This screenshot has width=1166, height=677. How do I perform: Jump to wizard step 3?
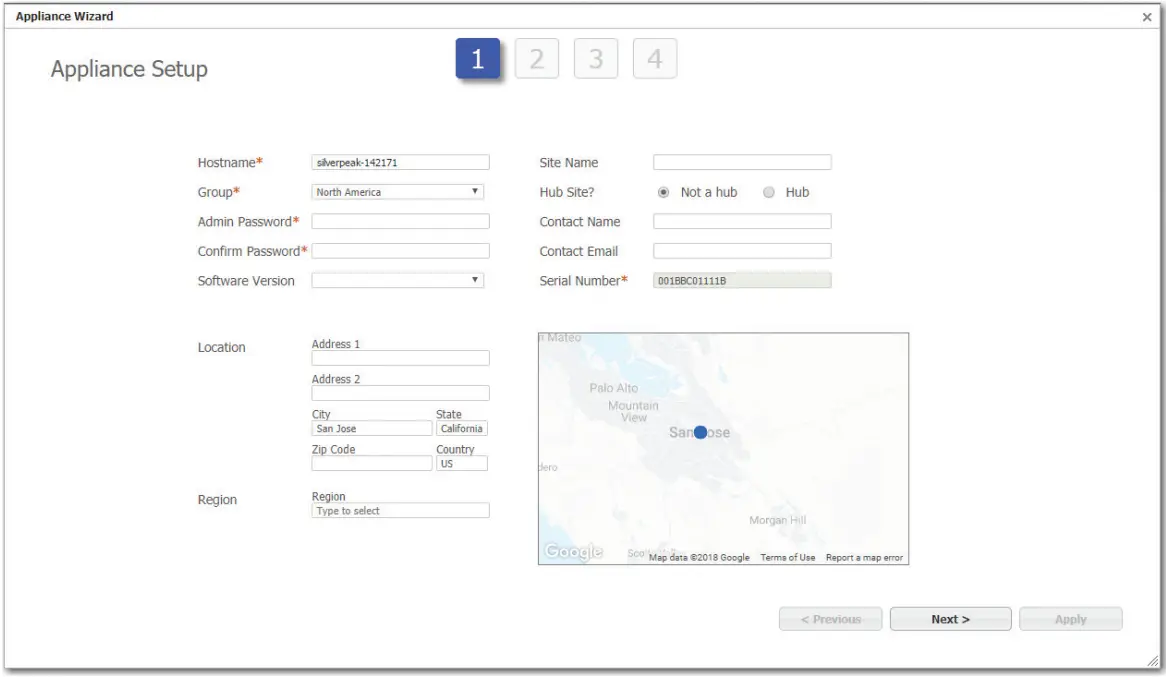[x=596, y=59]
